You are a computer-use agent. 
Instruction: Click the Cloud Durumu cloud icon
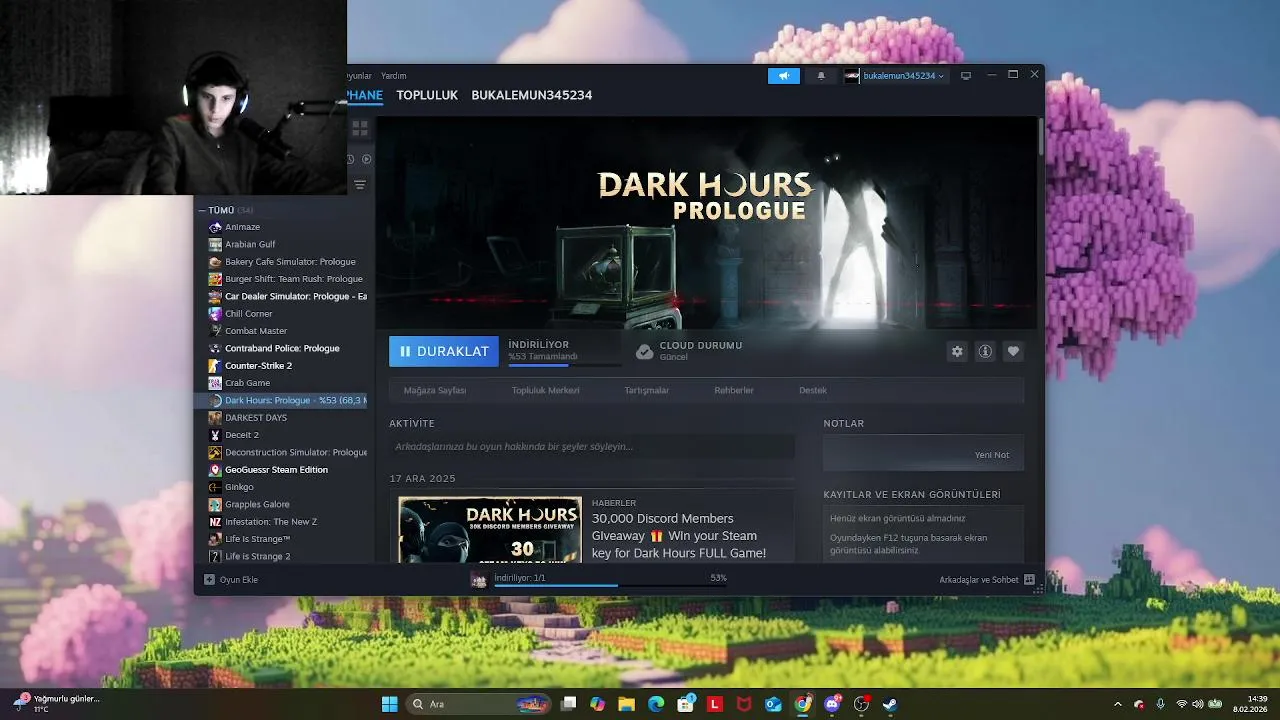tap(645, 351)
